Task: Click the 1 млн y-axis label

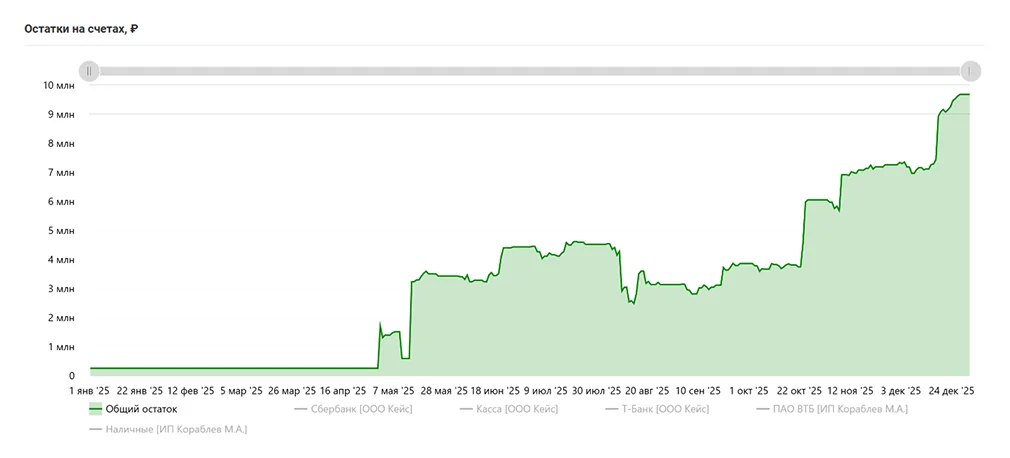Action: coord(60,347)
